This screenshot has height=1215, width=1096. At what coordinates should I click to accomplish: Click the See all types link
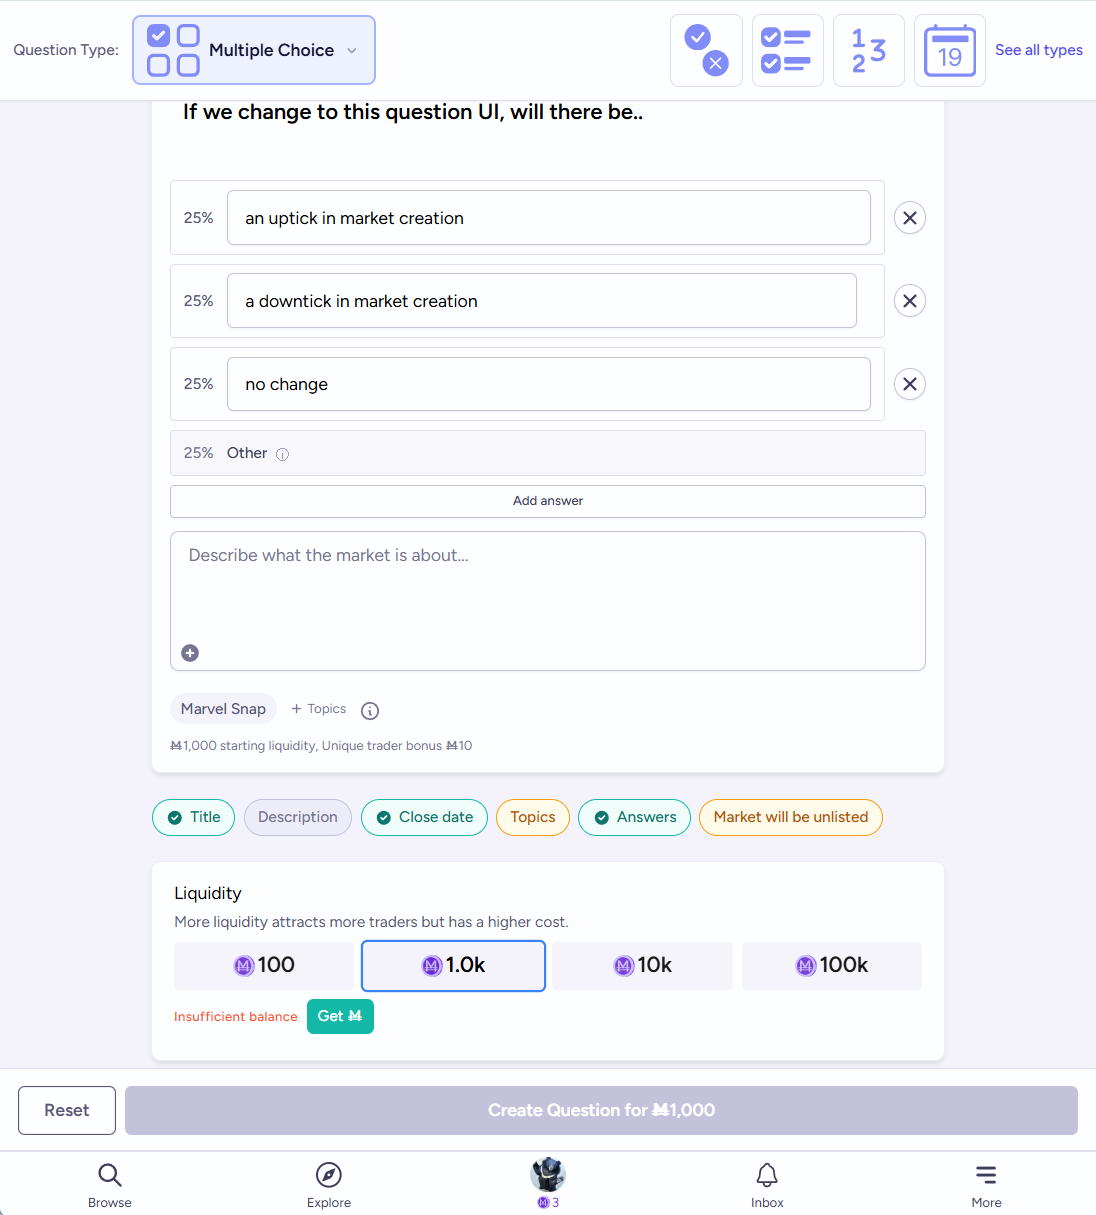(1038, 50)
